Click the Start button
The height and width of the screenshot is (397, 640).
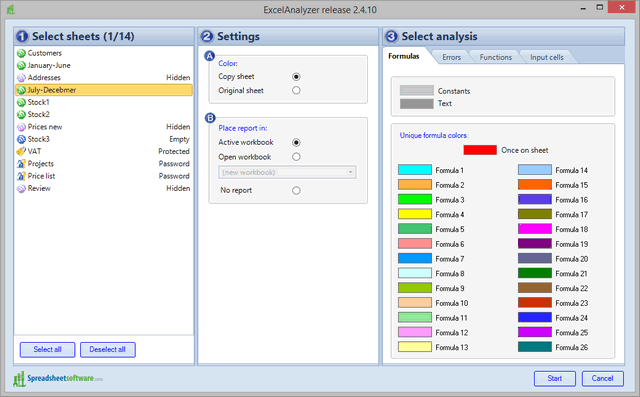pos(555,379)
